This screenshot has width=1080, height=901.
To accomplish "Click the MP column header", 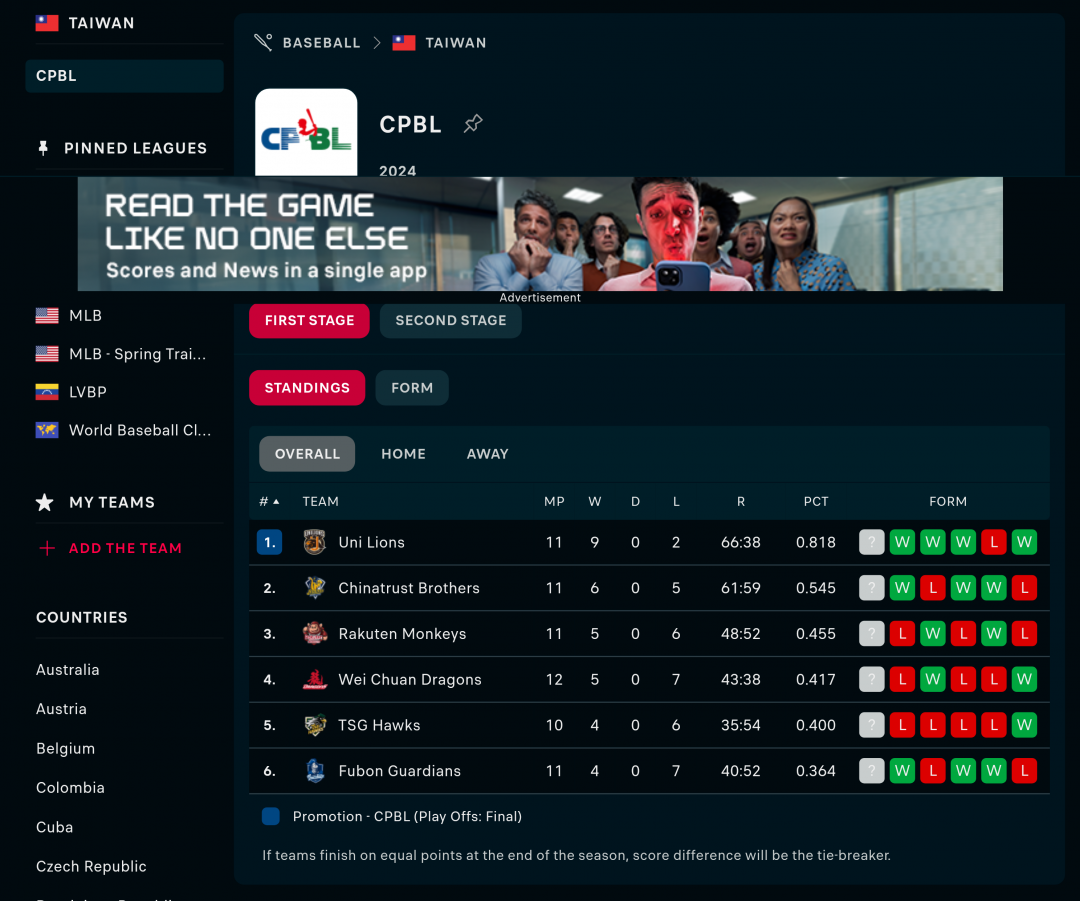I will tap(554, 501).
